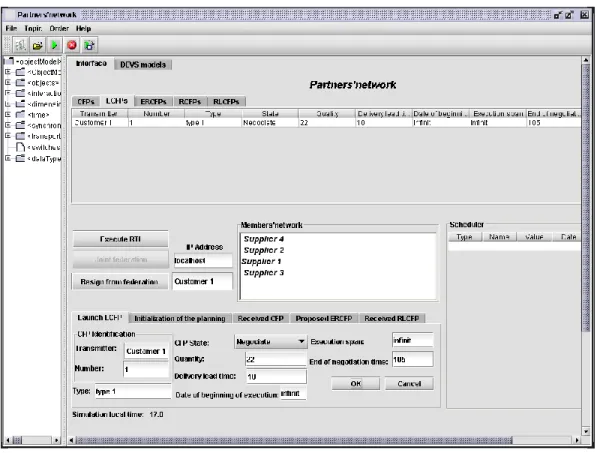Click the last toolbar icon after the stop button

(x=89, y=45)
